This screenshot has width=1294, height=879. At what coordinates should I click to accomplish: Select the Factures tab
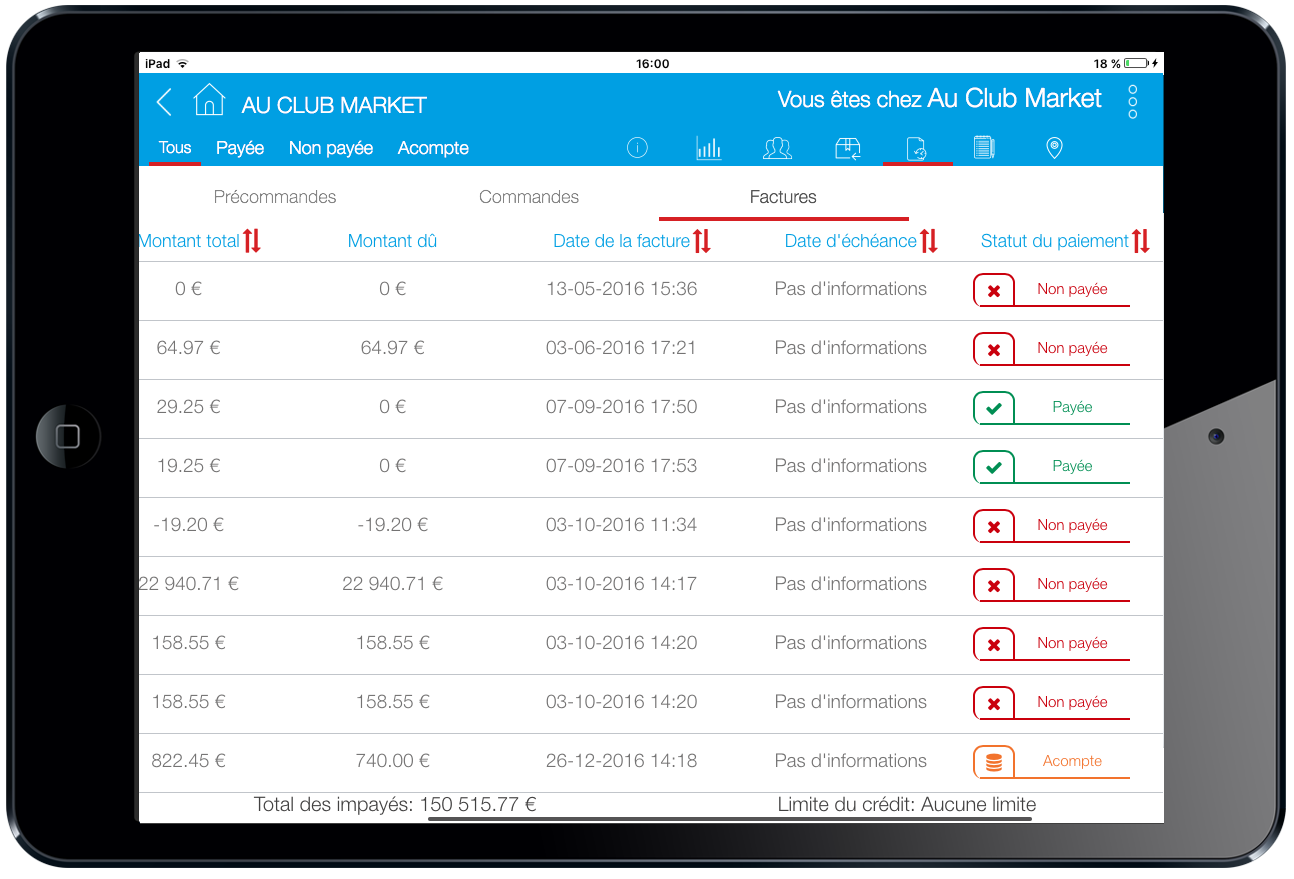click(x=783, y=197)
